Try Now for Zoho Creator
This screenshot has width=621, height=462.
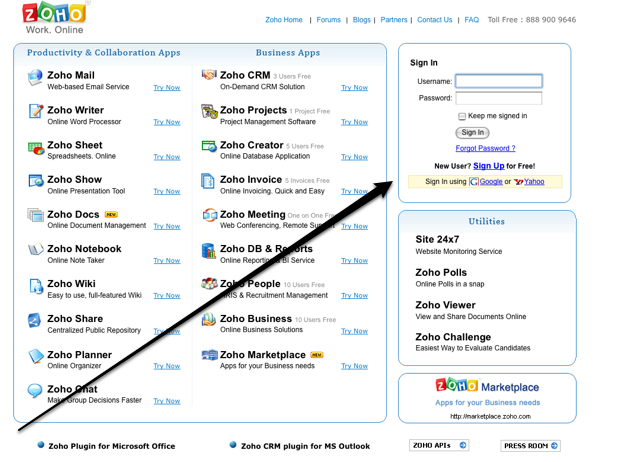pyautogui.click(x=354, y=157)
